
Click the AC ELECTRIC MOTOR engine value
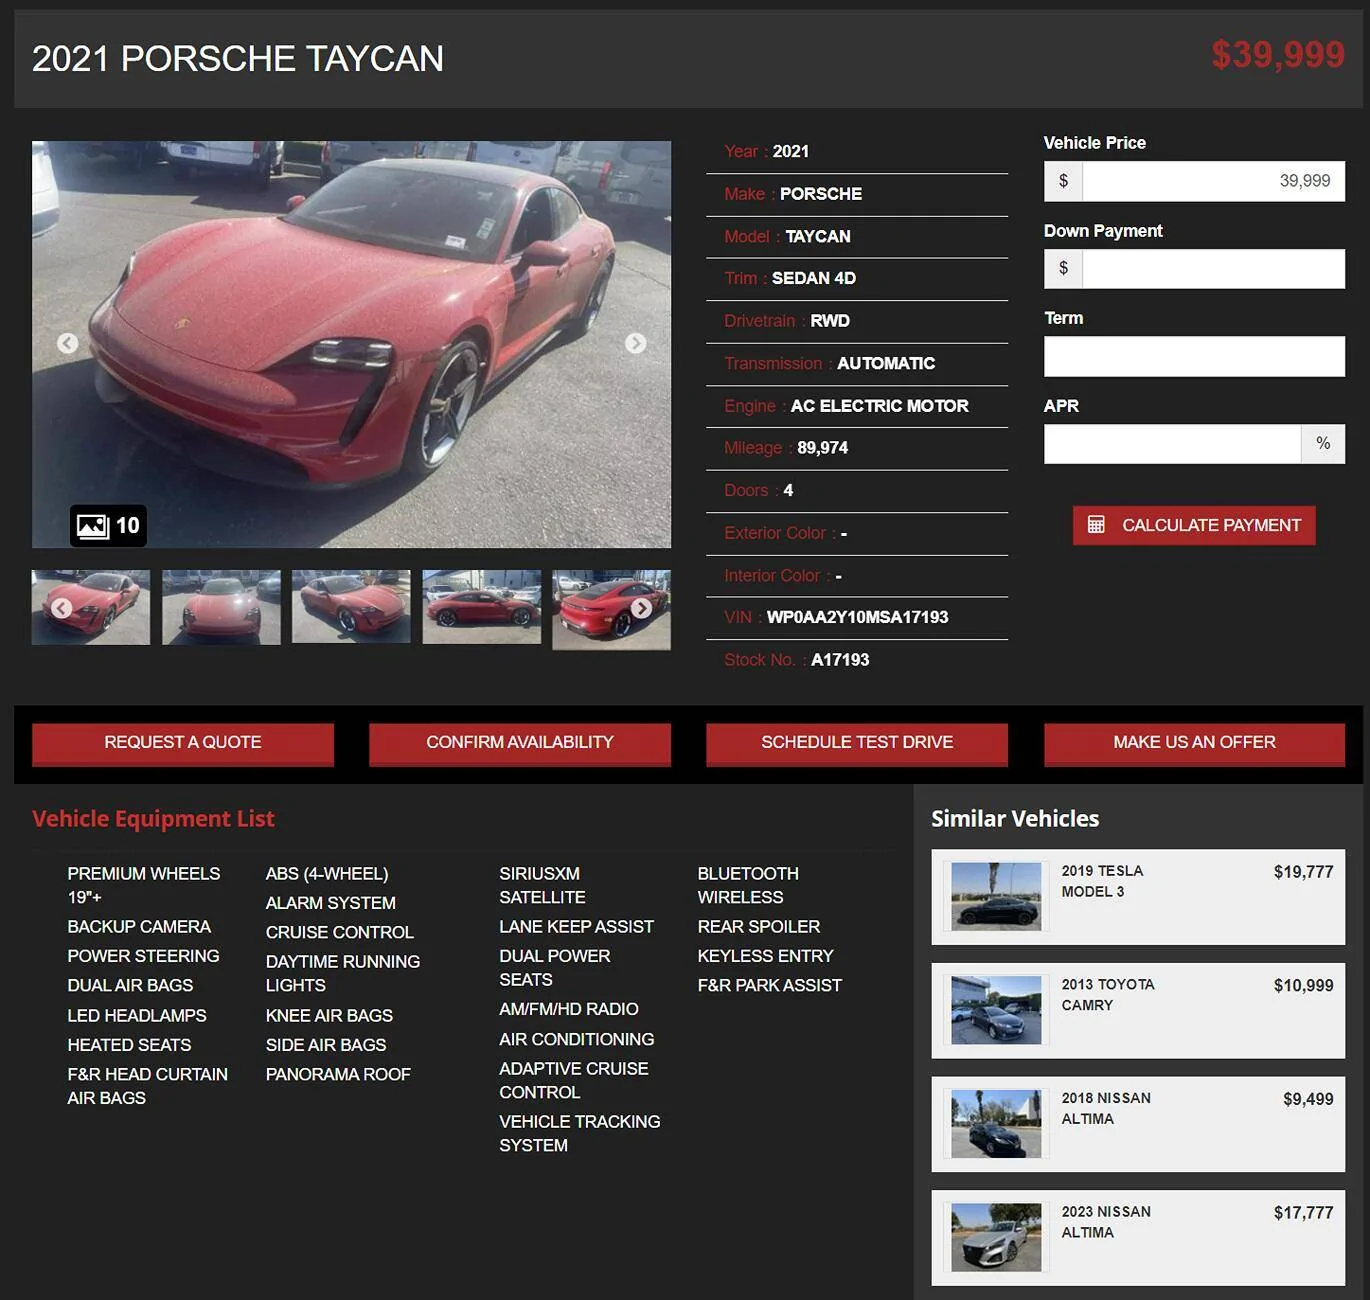(879, 406)
